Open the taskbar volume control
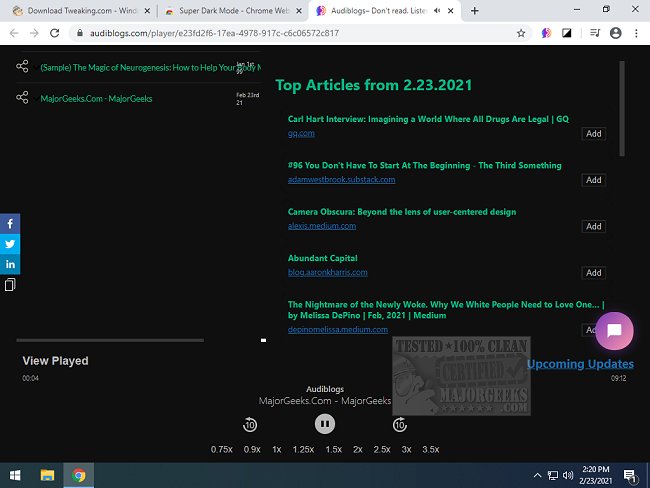 [x=568, y=475]
